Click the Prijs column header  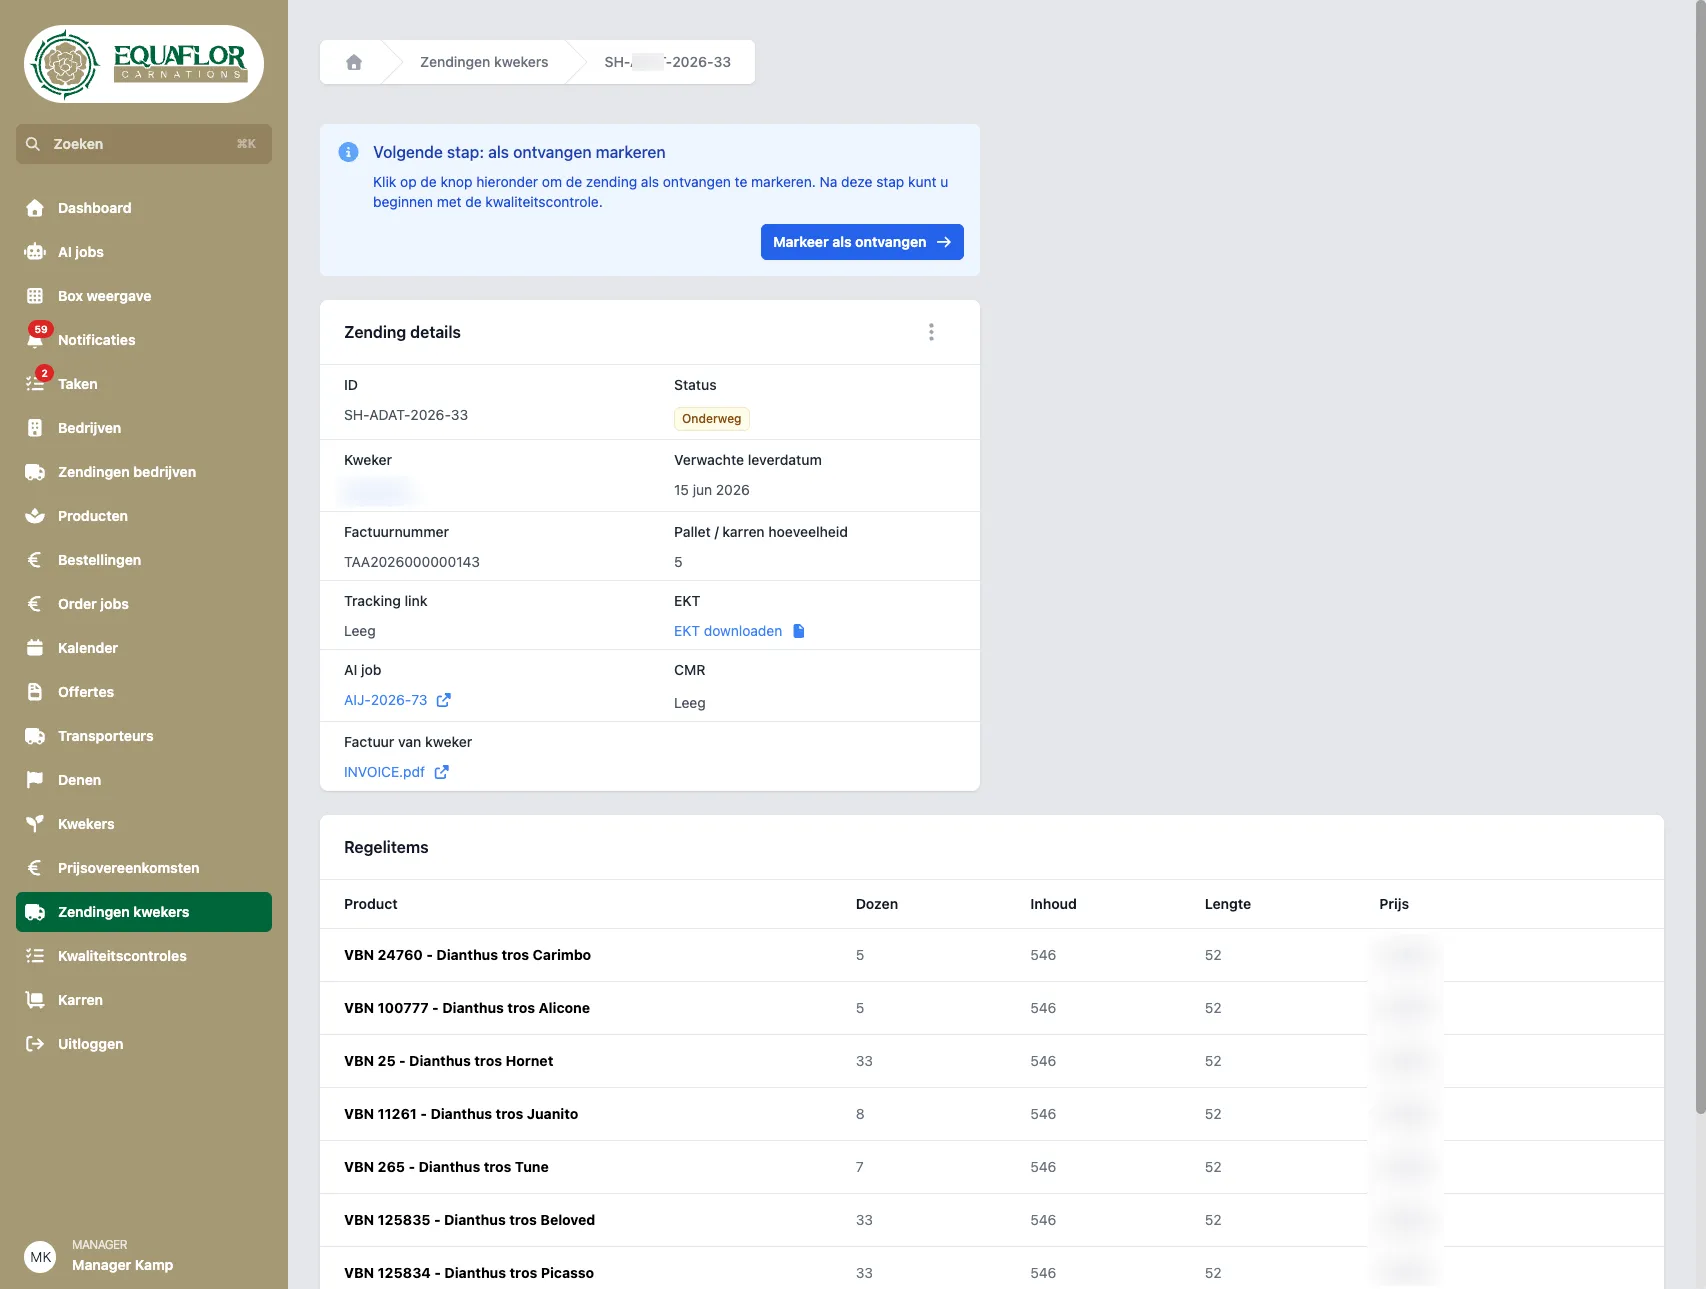[1394, 904]
